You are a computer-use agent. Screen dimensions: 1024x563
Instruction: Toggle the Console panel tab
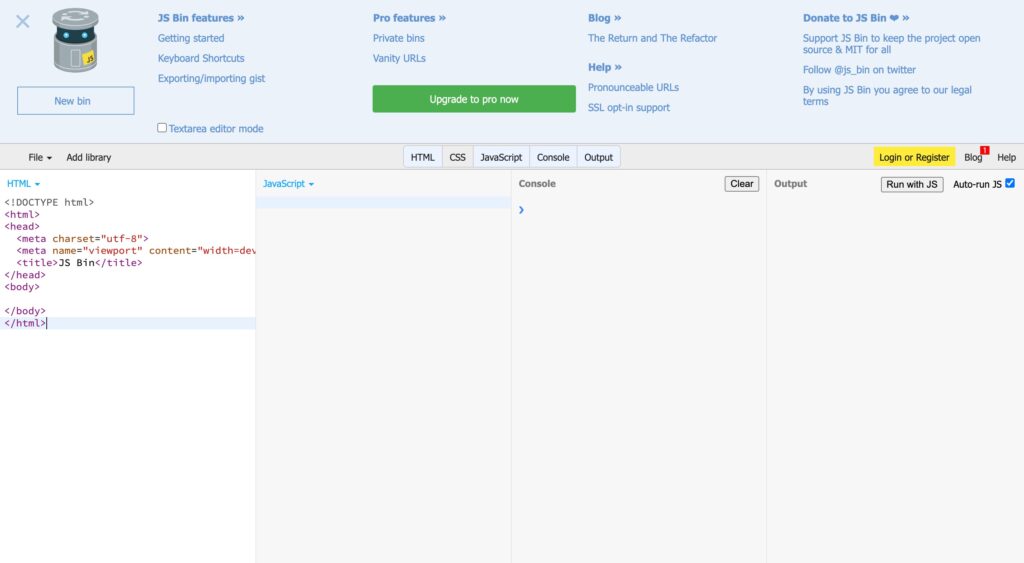coord(553,157)
